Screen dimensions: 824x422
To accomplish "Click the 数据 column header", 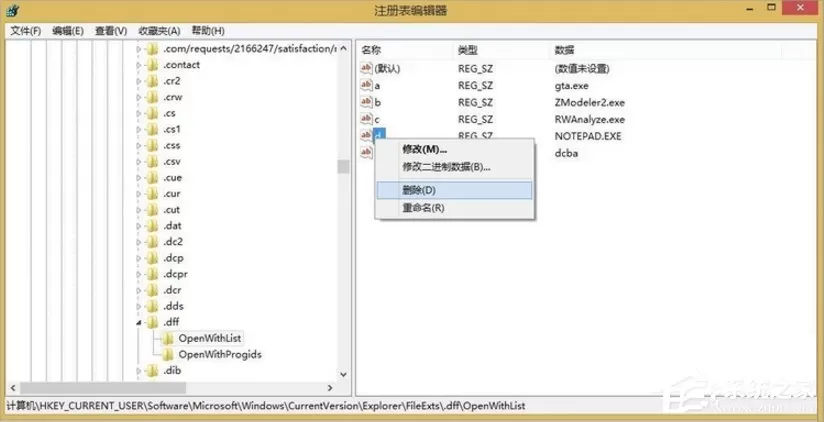I will 564,50.
